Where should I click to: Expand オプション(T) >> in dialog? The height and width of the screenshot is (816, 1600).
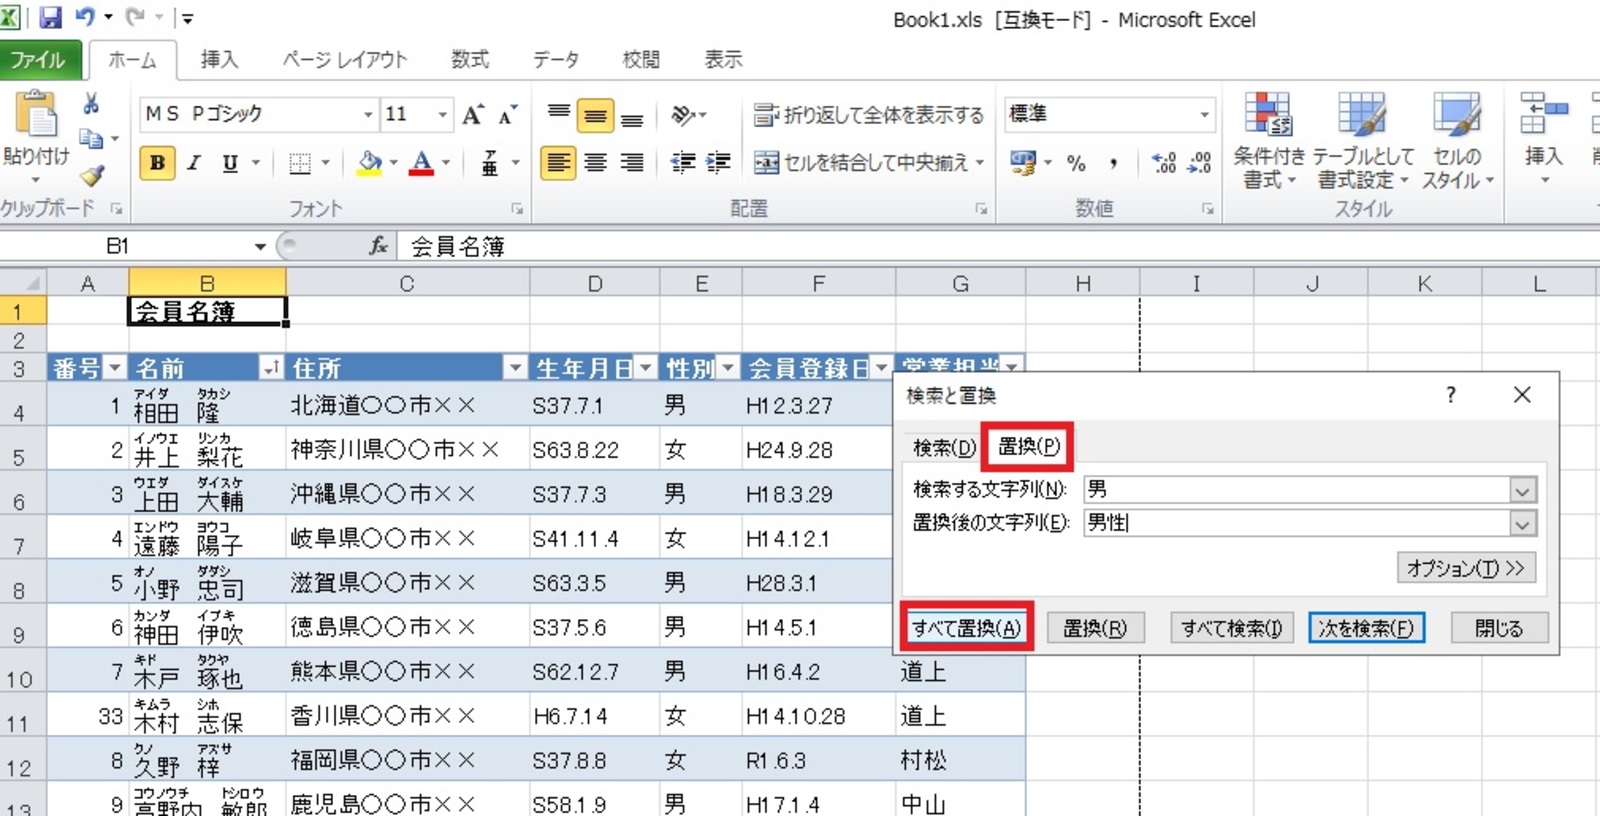(1465, 568)
